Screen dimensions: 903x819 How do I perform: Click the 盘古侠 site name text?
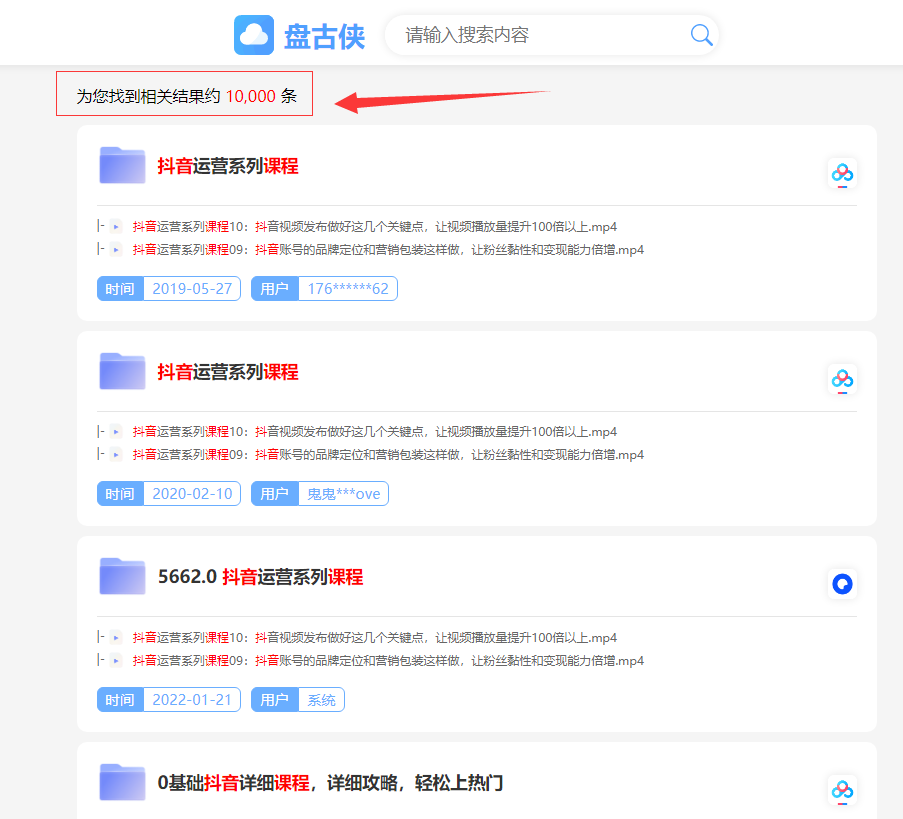pos(324,36)
